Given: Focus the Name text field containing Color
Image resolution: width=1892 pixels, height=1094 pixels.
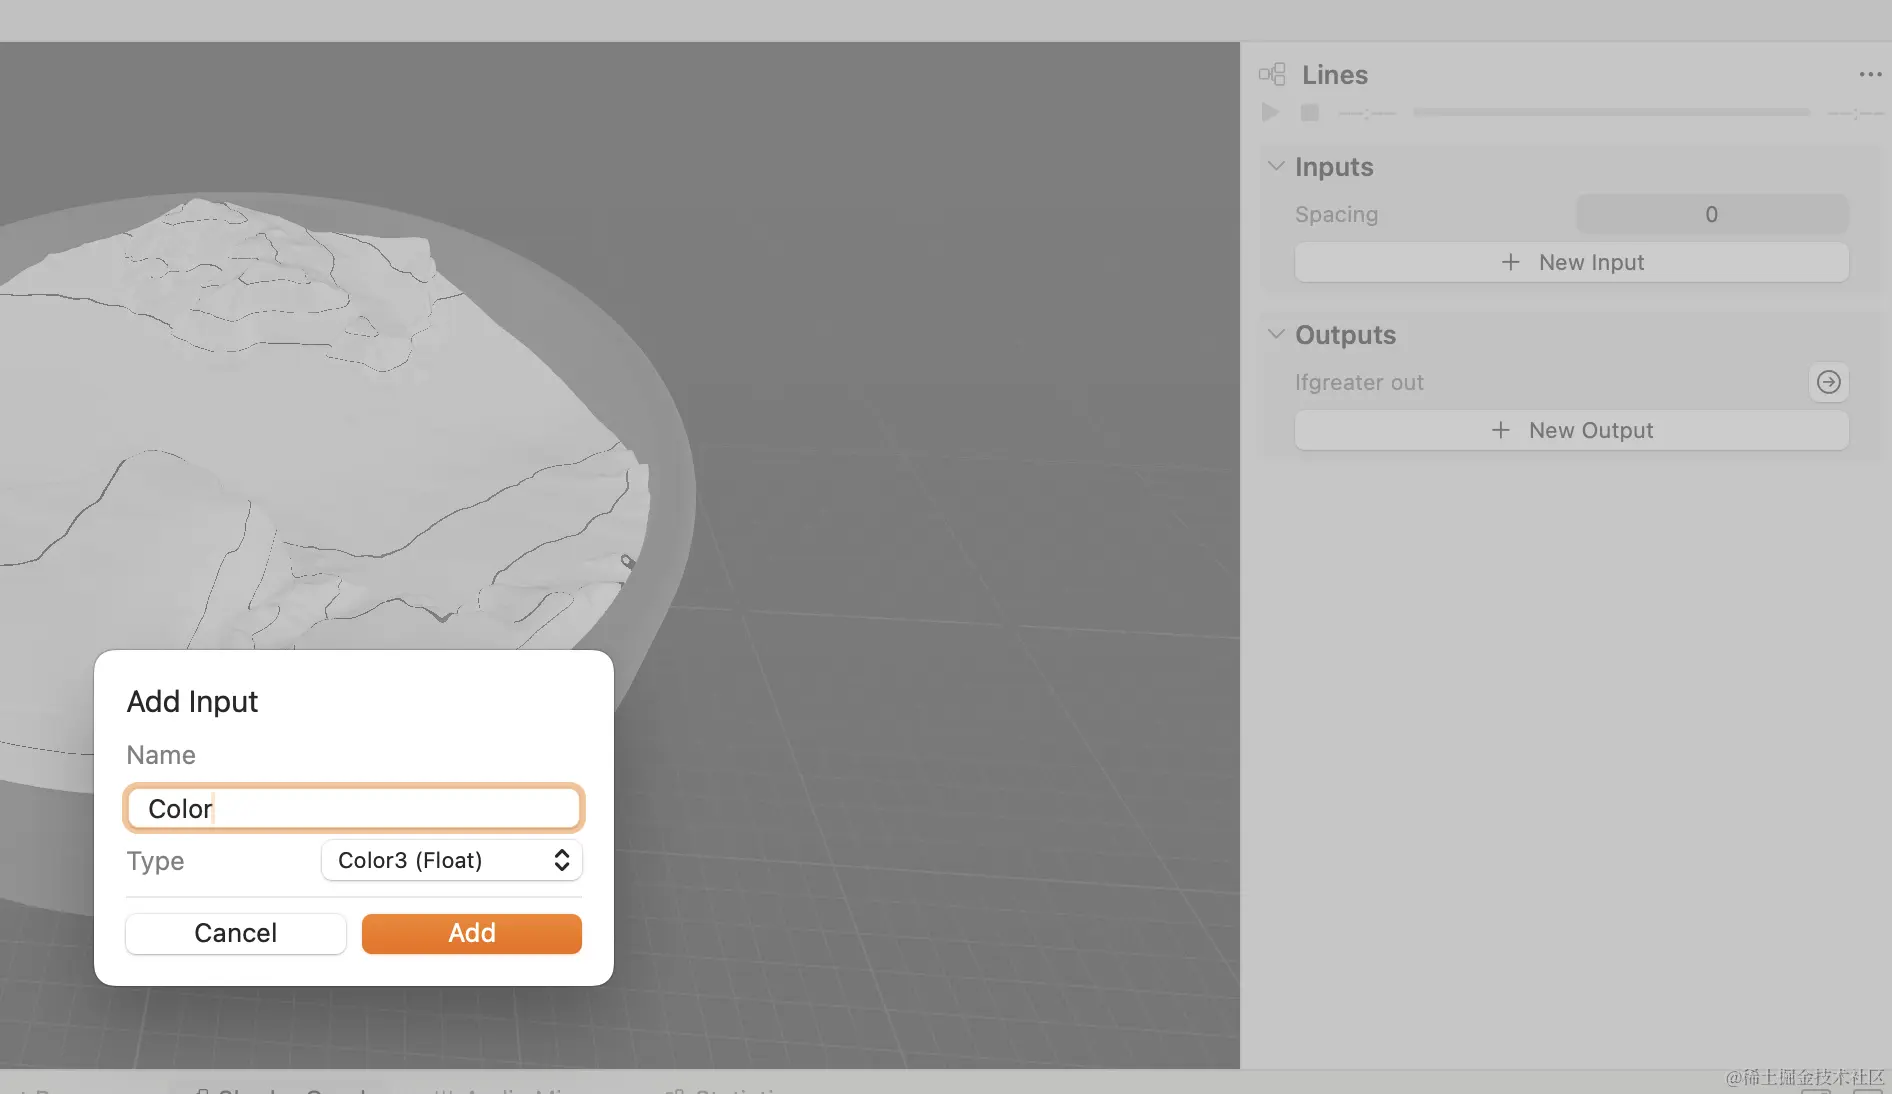Looking at the screenshot, I should [x=354, y=808].
